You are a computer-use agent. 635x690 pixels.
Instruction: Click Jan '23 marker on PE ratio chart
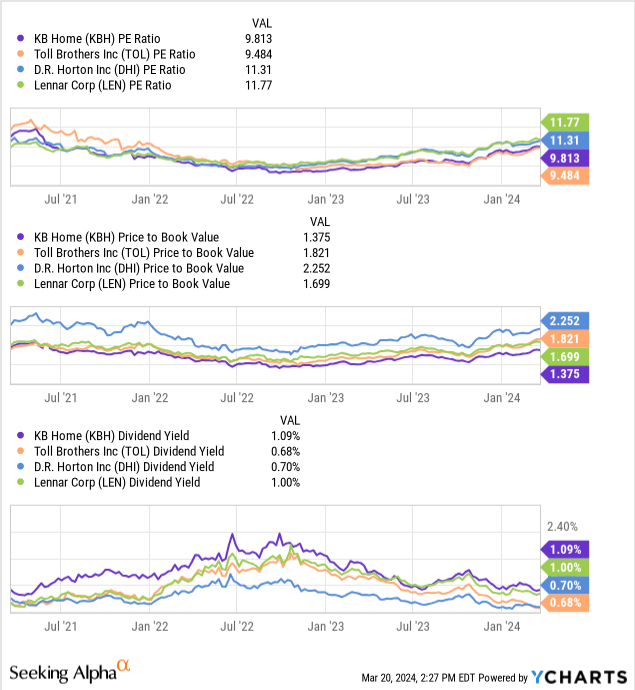click(x=326, y=199)
